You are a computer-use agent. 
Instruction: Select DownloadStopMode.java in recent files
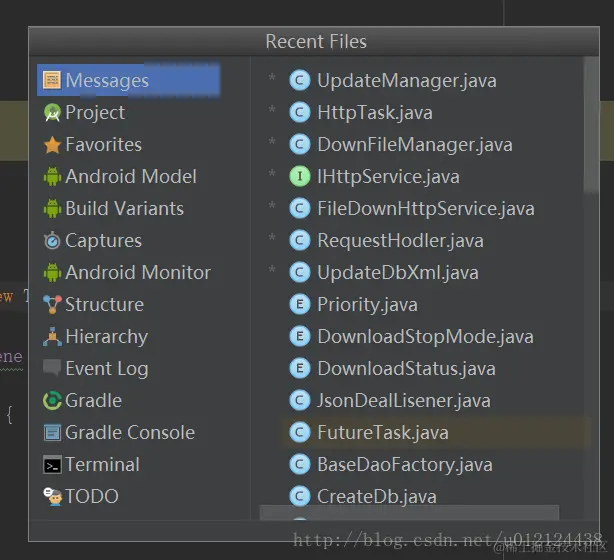(425, 336)
